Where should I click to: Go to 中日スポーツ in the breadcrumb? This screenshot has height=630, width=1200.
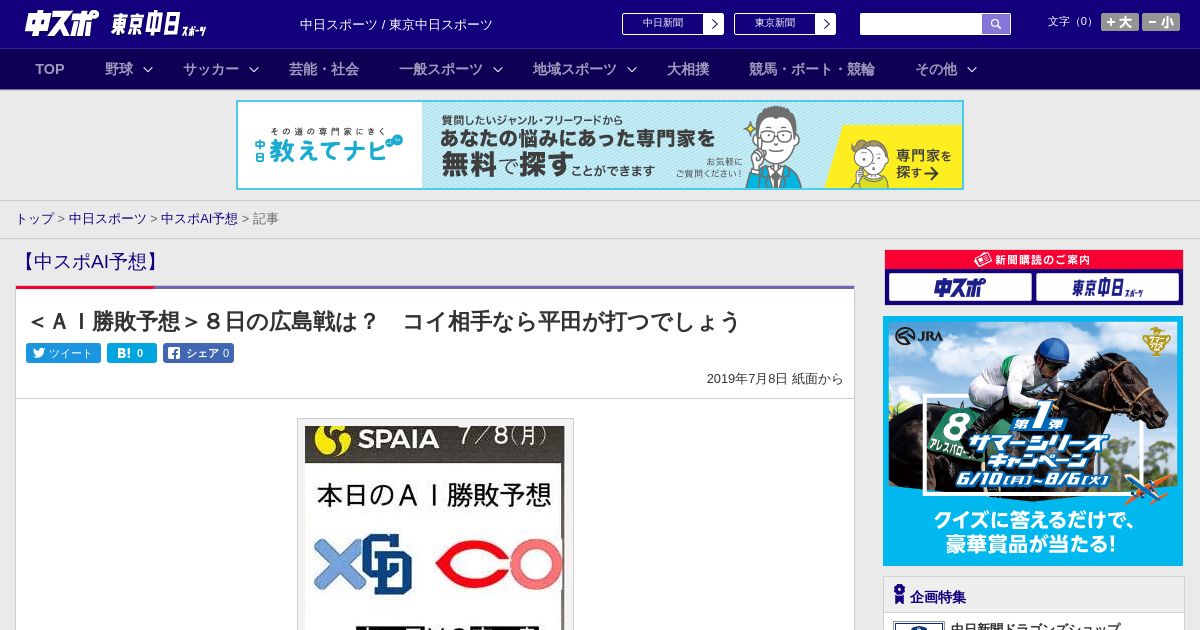pos(108,219)
